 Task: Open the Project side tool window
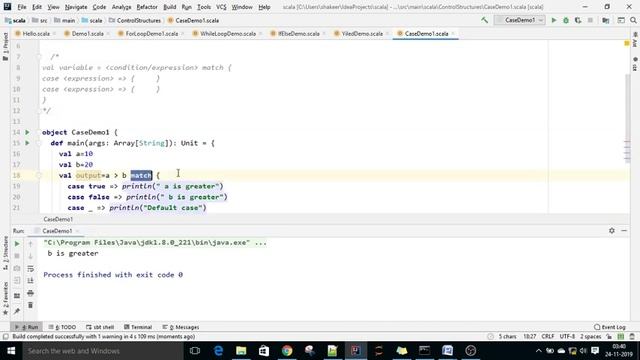pyautogui.click(x=5, y=47)
